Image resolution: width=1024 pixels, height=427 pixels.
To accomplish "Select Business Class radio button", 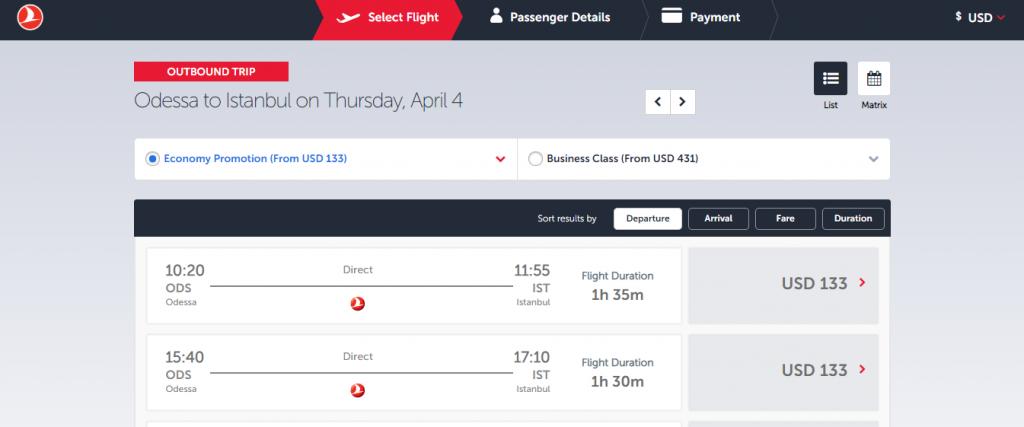I will click(535, 158).
